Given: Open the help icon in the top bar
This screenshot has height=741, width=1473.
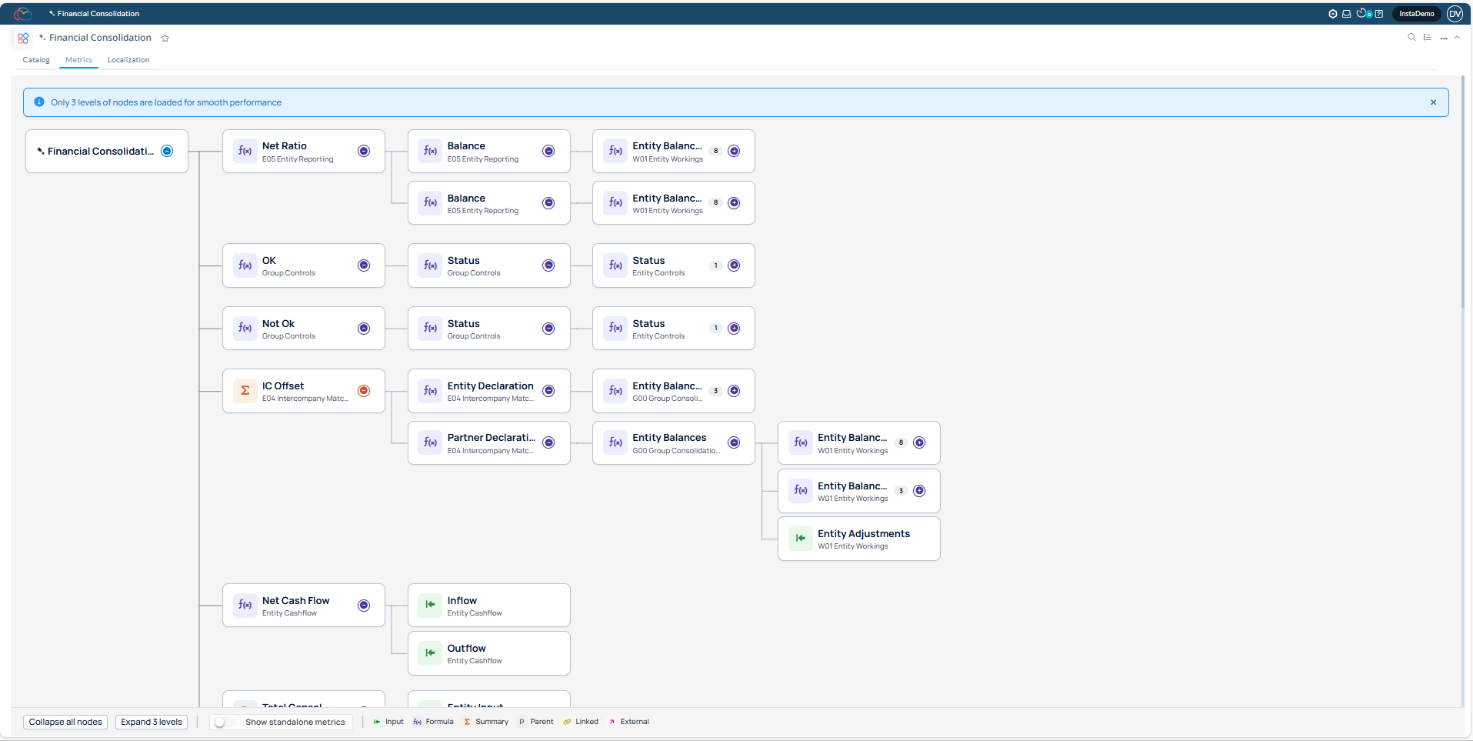Looking at the screenshot, I should pyautogui.click(x=1377, y=13).
